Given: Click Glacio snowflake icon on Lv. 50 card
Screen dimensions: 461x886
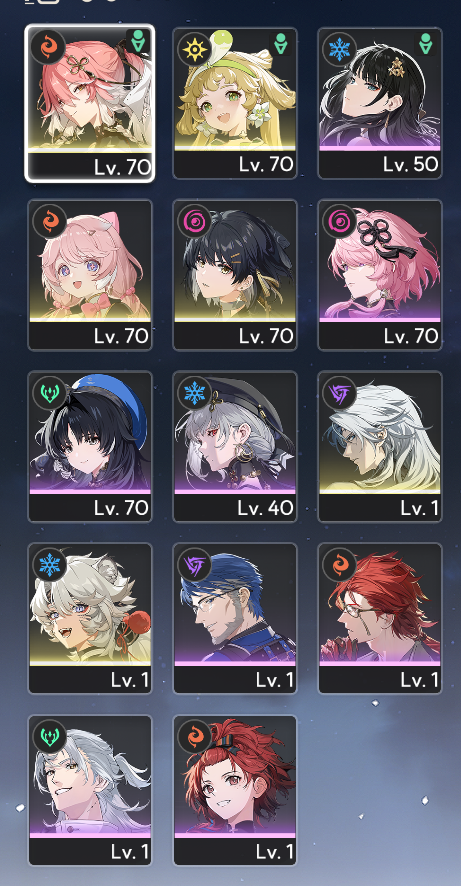Looking at the screenshot, I should [339, 49].
